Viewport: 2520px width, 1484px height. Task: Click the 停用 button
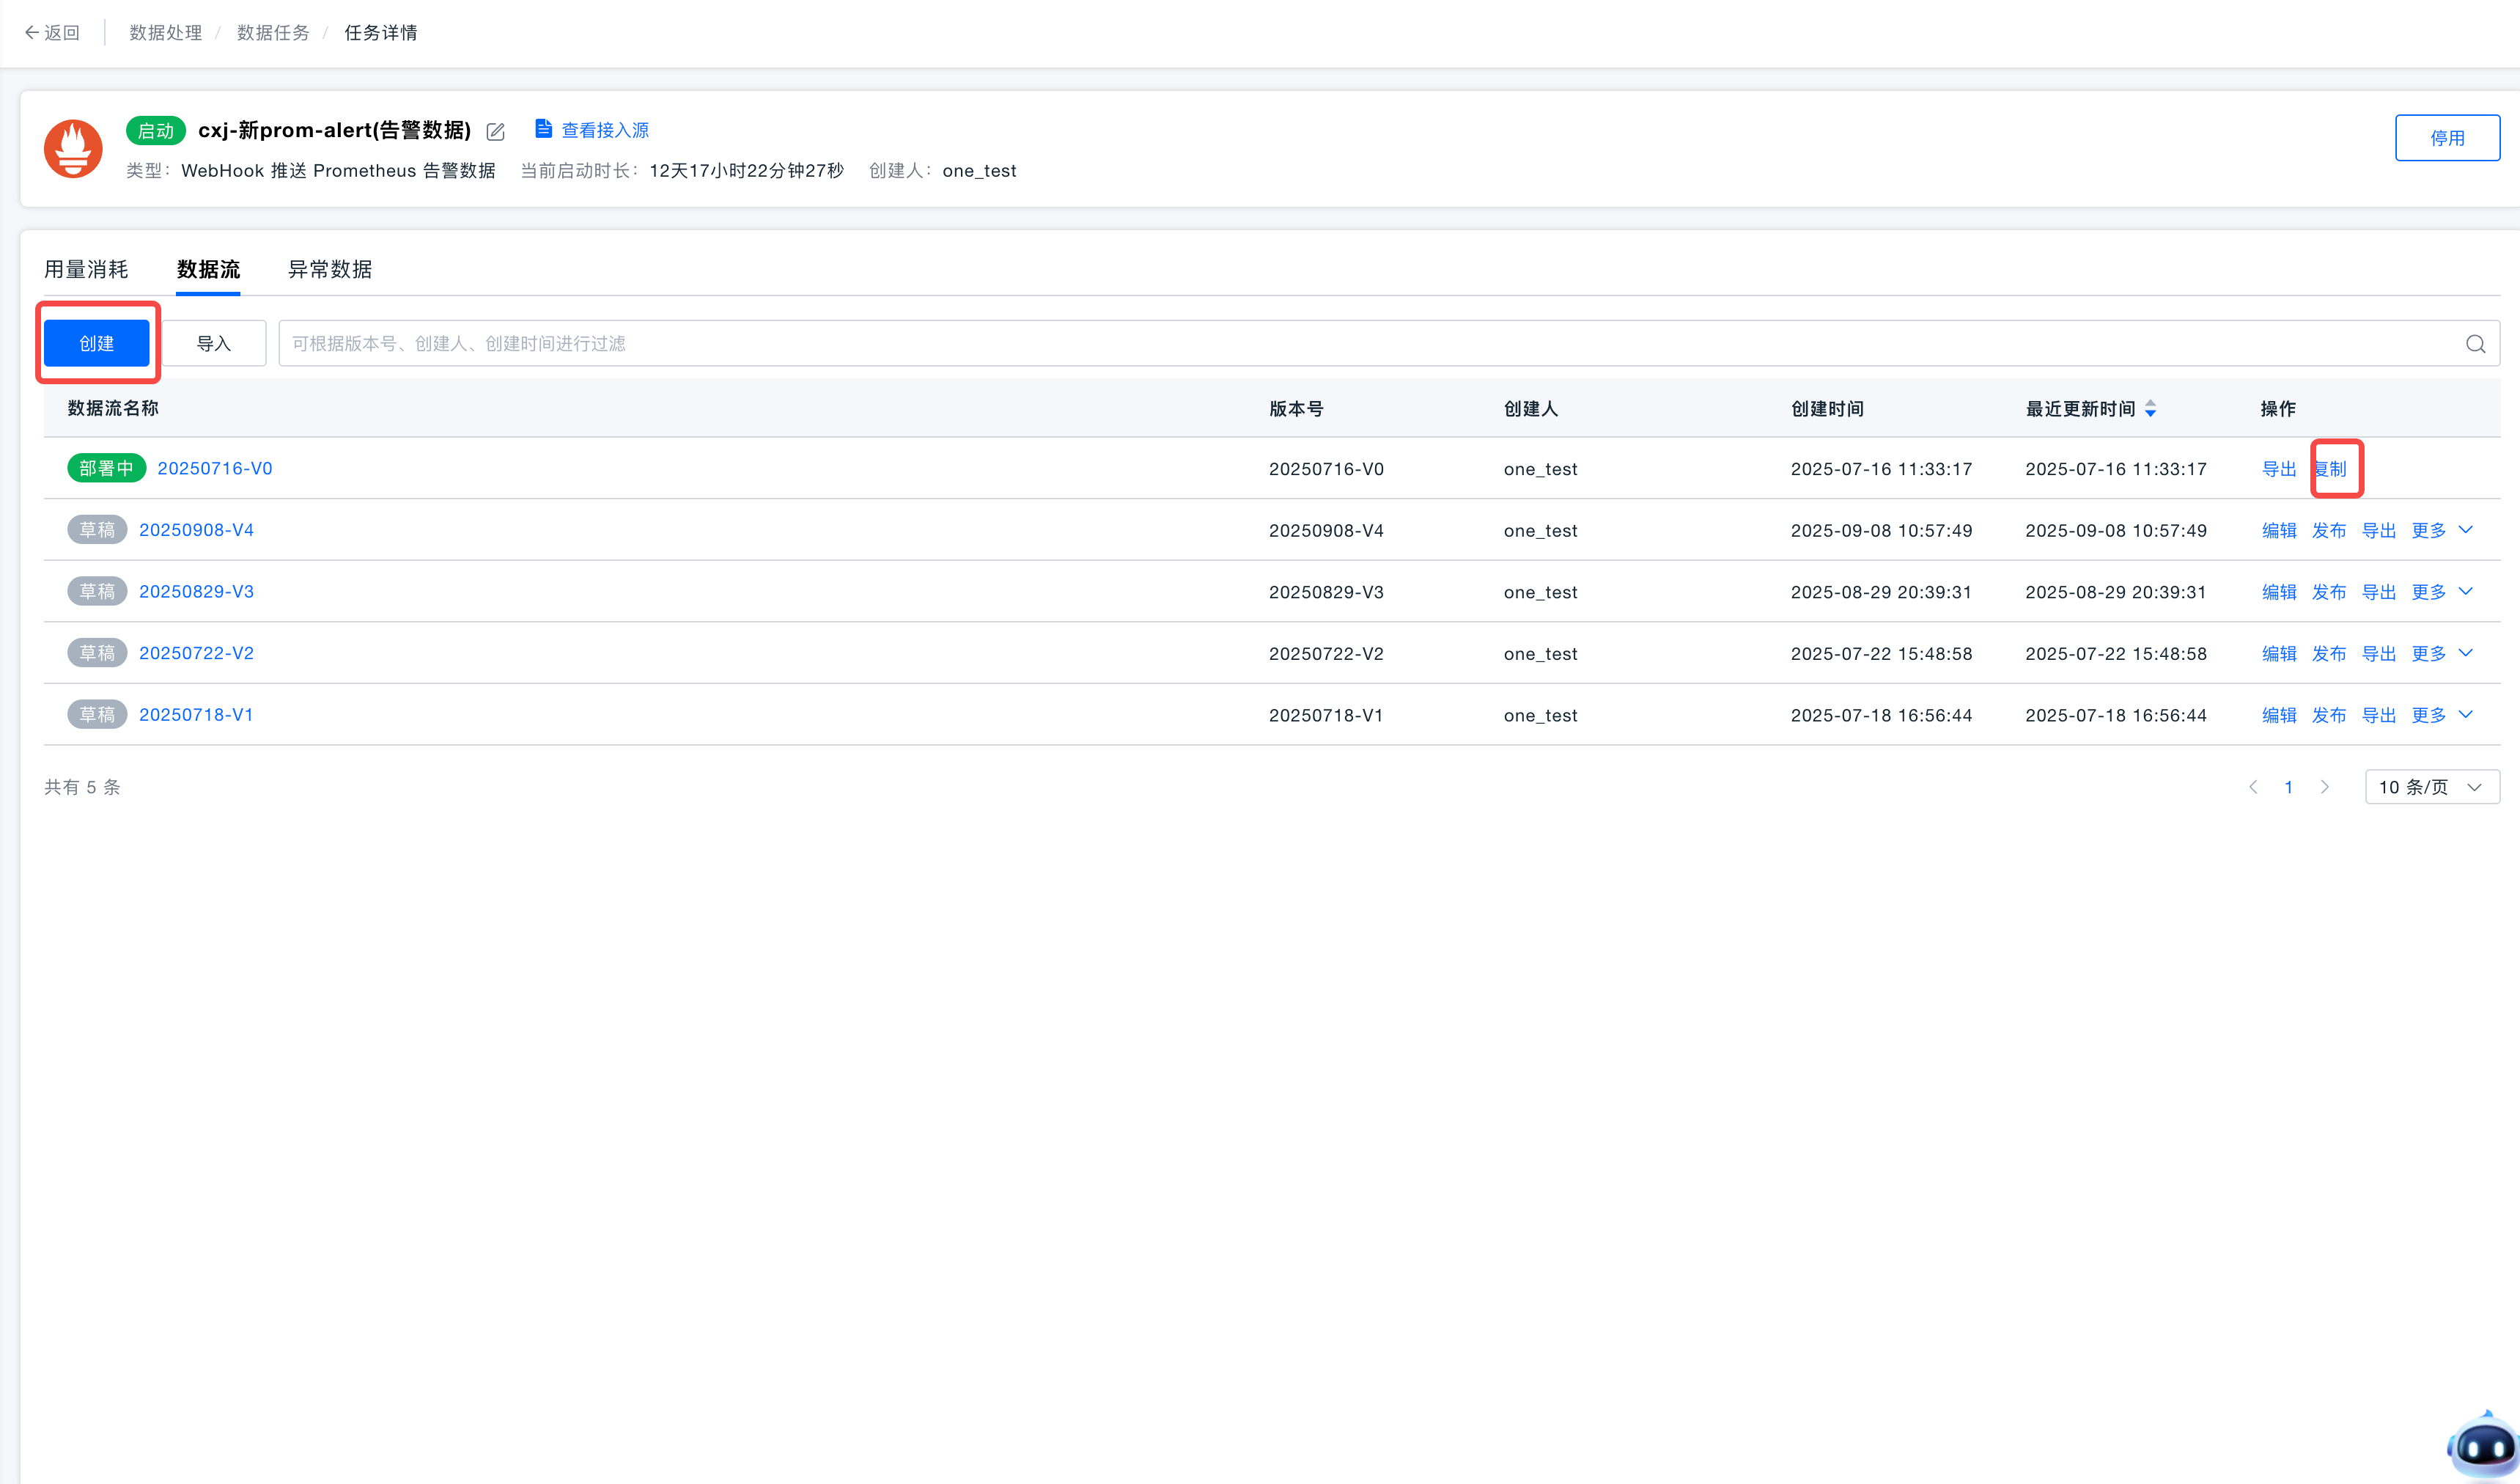tap(2446, 138)
